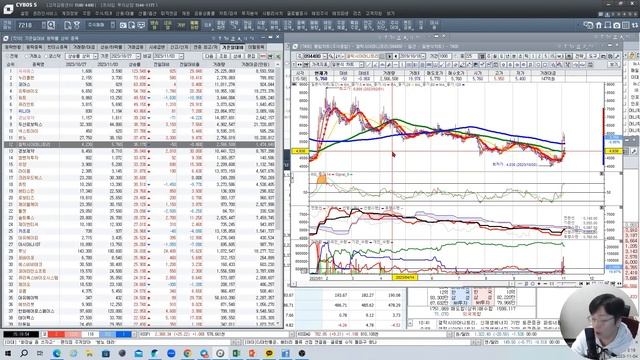Expand the stock code dropdown in chart window
The image size is (640, 360).
tap(325, 56)
